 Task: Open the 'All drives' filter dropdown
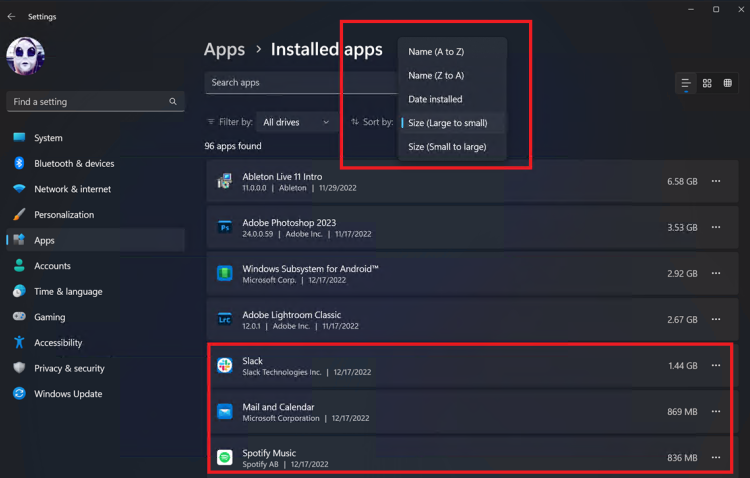pyautogui.click(x=296, y=122)
